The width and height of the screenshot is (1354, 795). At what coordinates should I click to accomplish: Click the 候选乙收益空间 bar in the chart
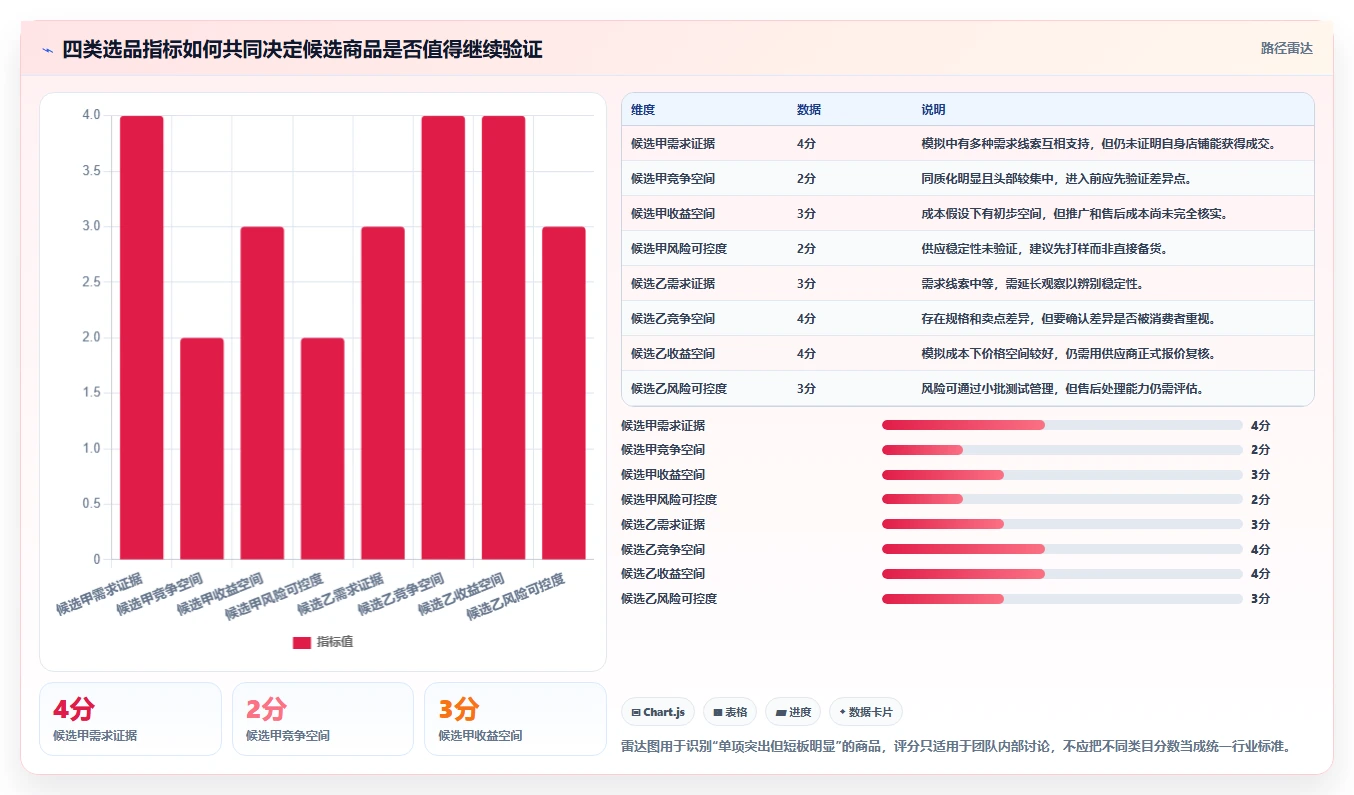coord(503,338)
